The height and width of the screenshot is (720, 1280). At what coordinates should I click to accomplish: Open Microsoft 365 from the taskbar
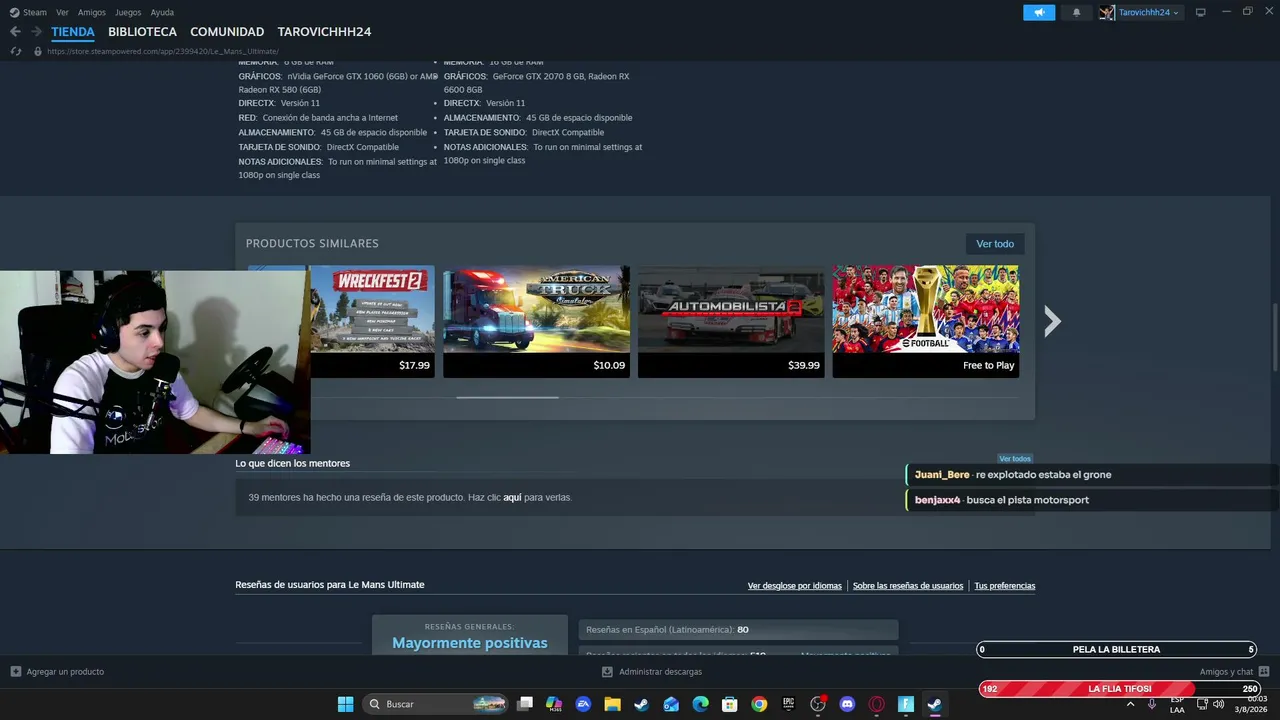point(554,704)
